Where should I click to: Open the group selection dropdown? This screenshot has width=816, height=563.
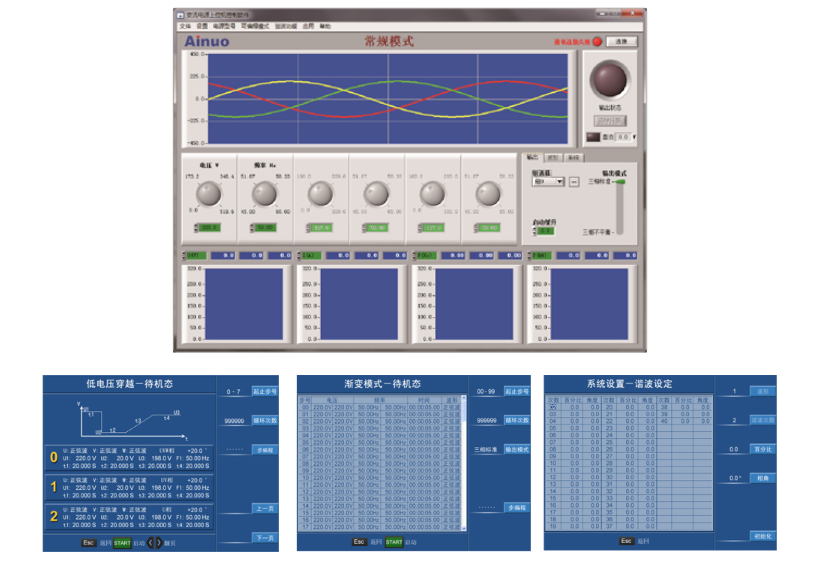pos(547,182)
